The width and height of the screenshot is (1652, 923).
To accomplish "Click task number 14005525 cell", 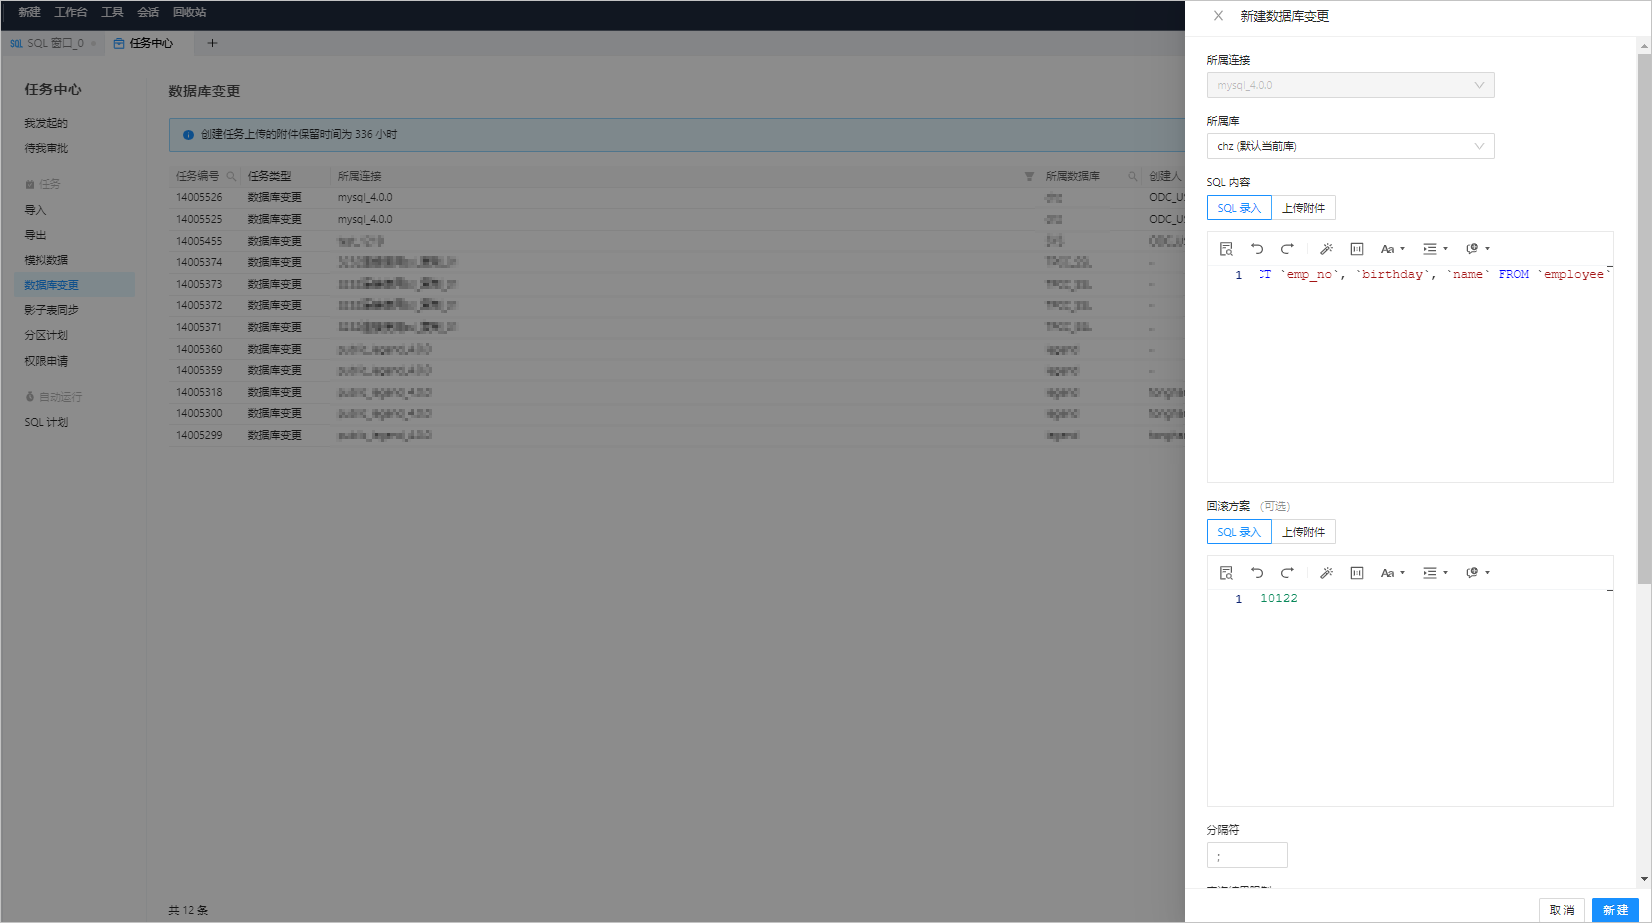I will (199, 219).
